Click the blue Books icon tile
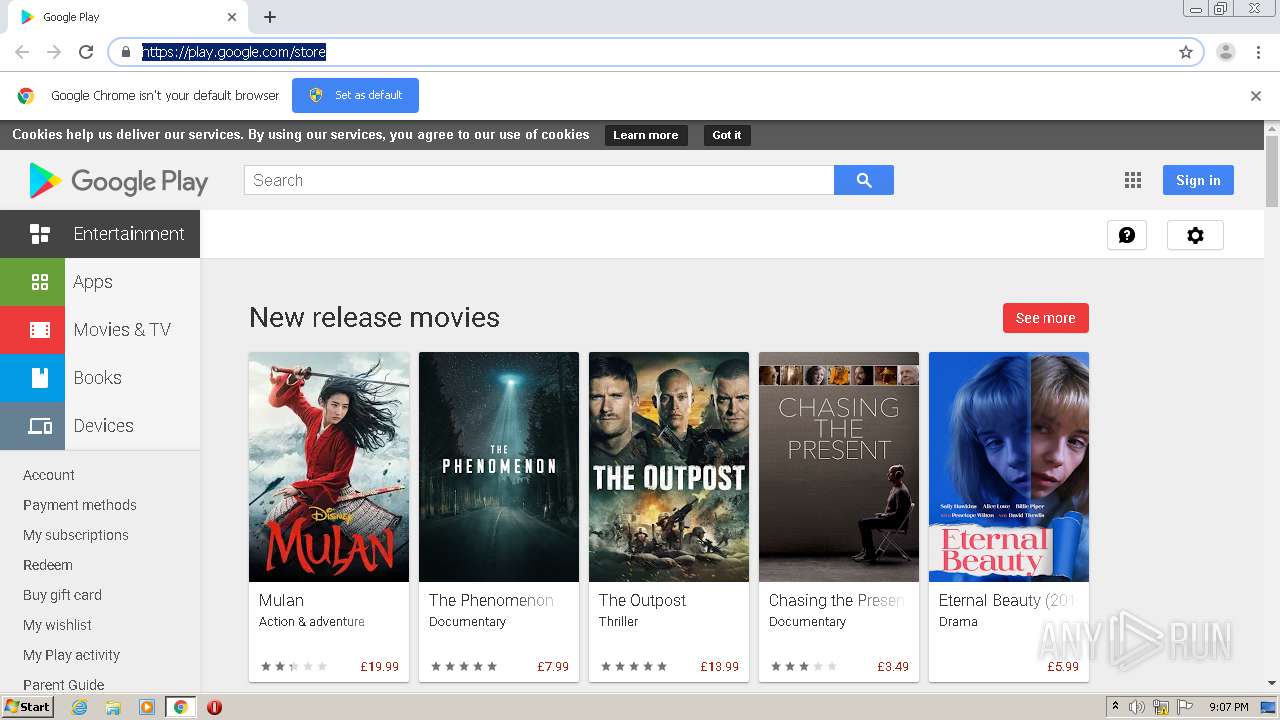Viewport: 1280px width, 720px height. (x=32, y=378)
